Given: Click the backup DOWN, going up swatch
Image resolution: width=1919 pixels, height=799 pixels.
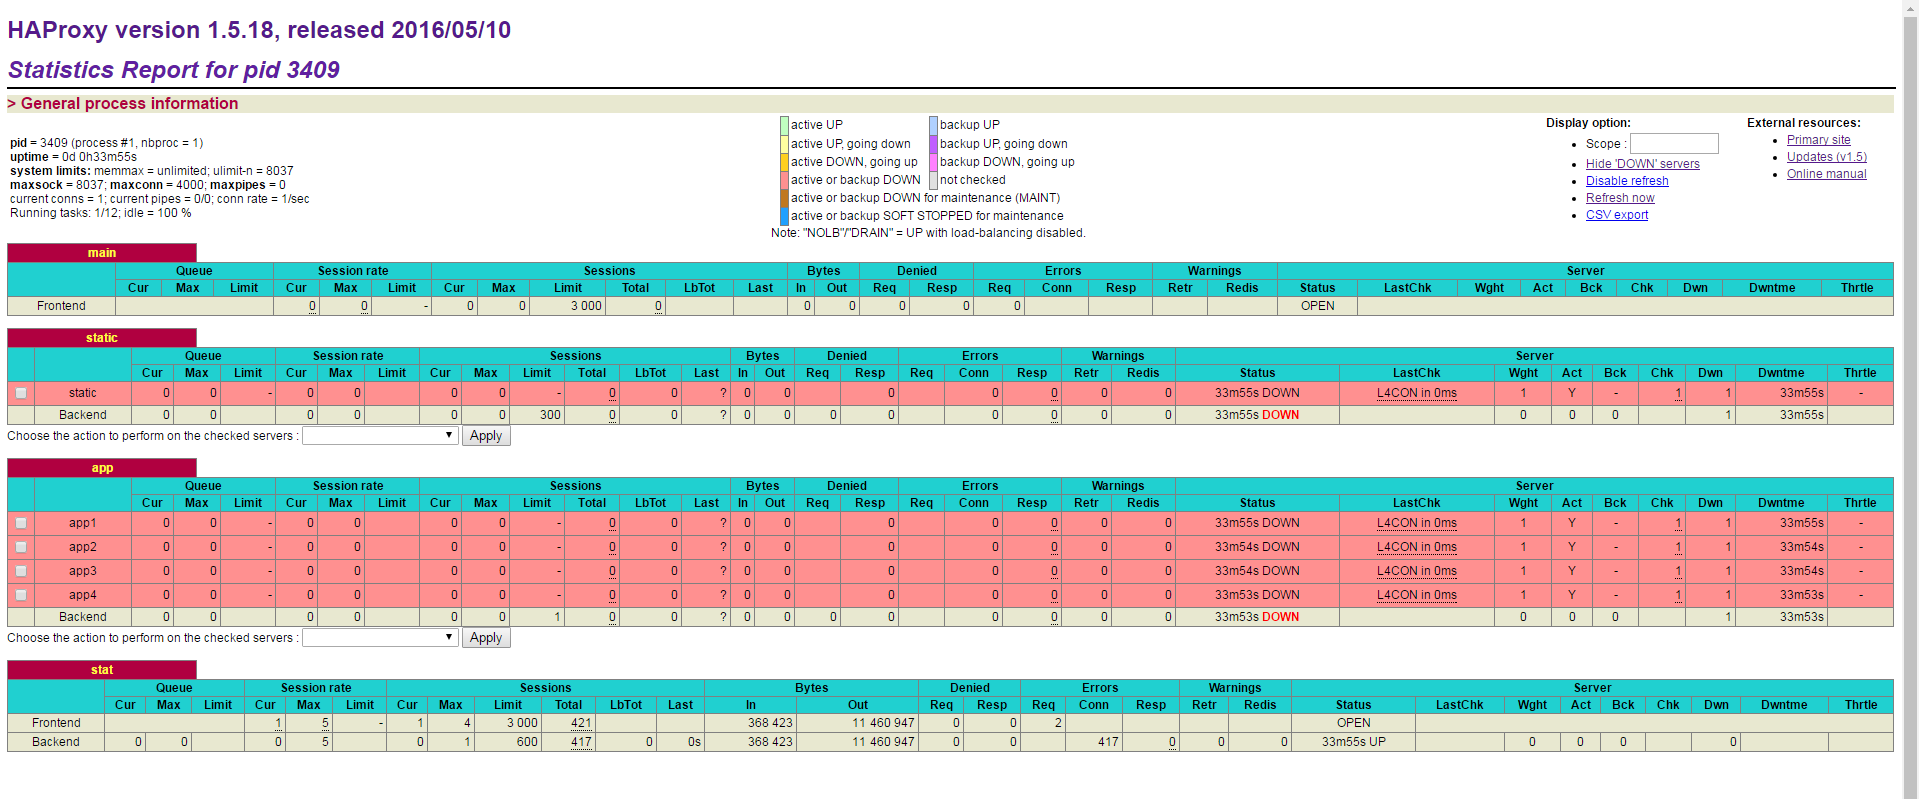Looking at the screenshot, I should [933, 162].
